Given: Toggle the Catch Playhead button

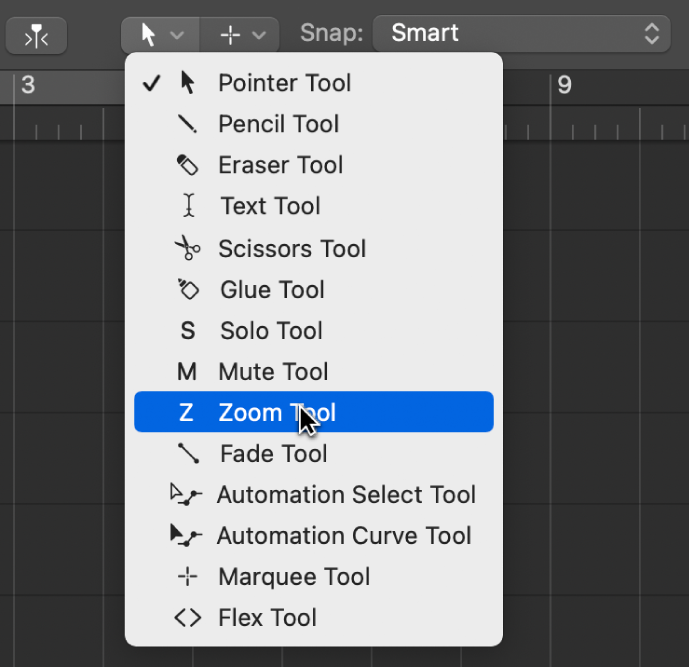Looking at the screenshot, I should pos(36,36).
